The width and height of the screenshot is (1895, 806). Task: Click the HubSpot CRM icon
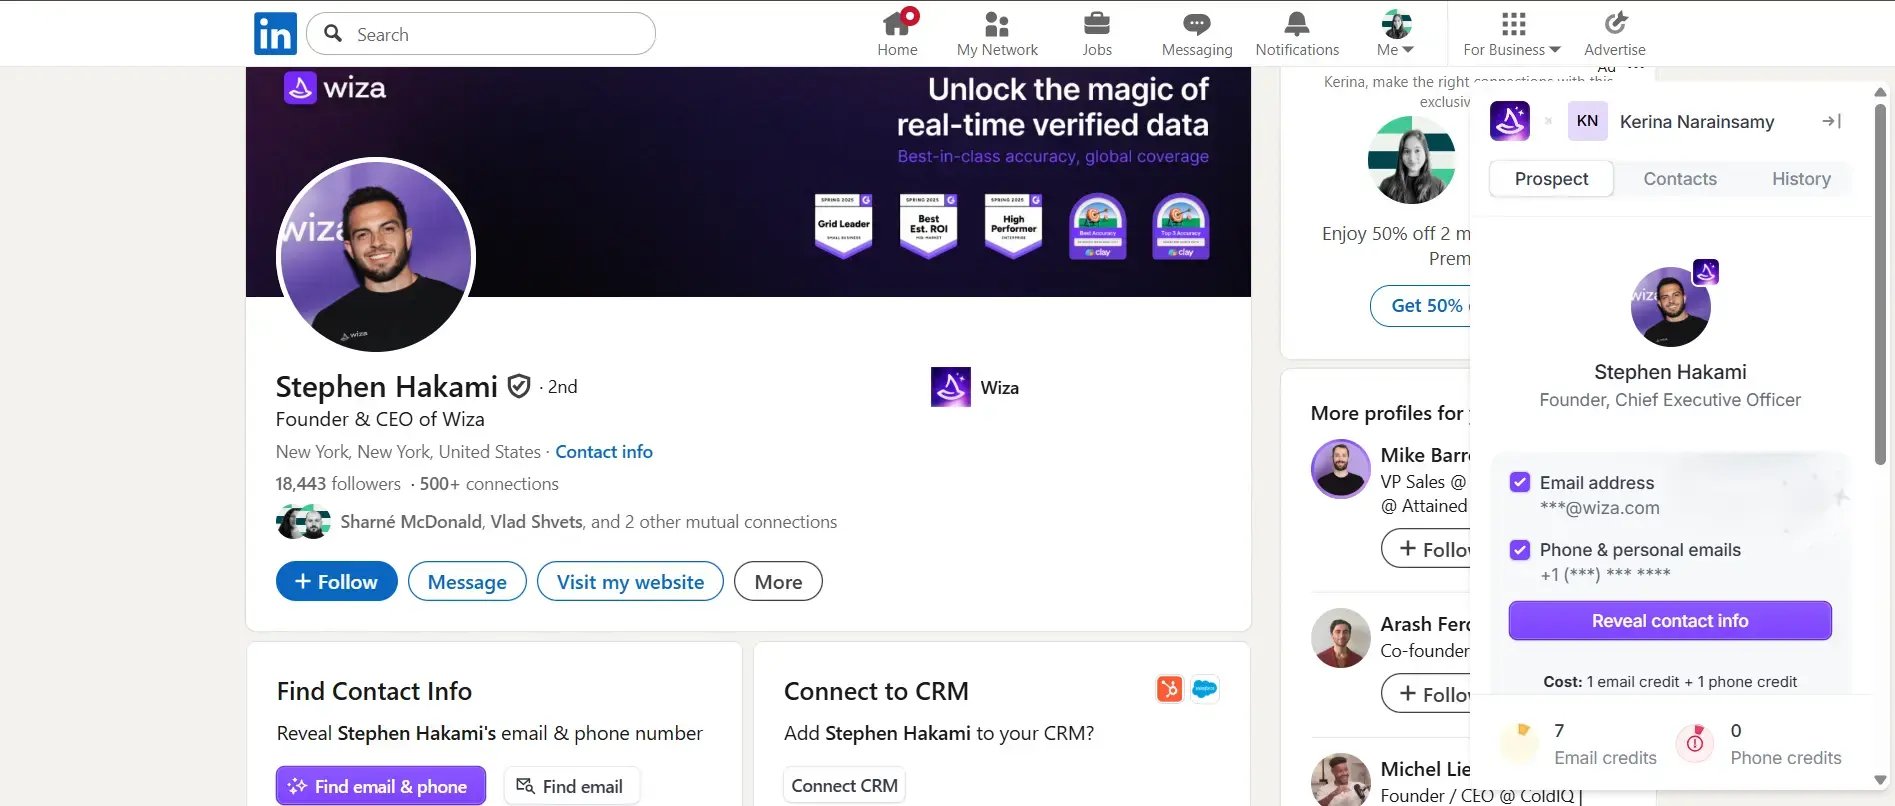pos(1169,689)
